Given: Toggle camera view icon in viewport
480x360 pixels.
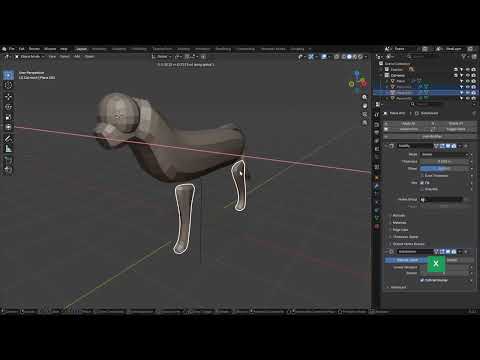Looking at the screenshot, I should coord(365,114).
